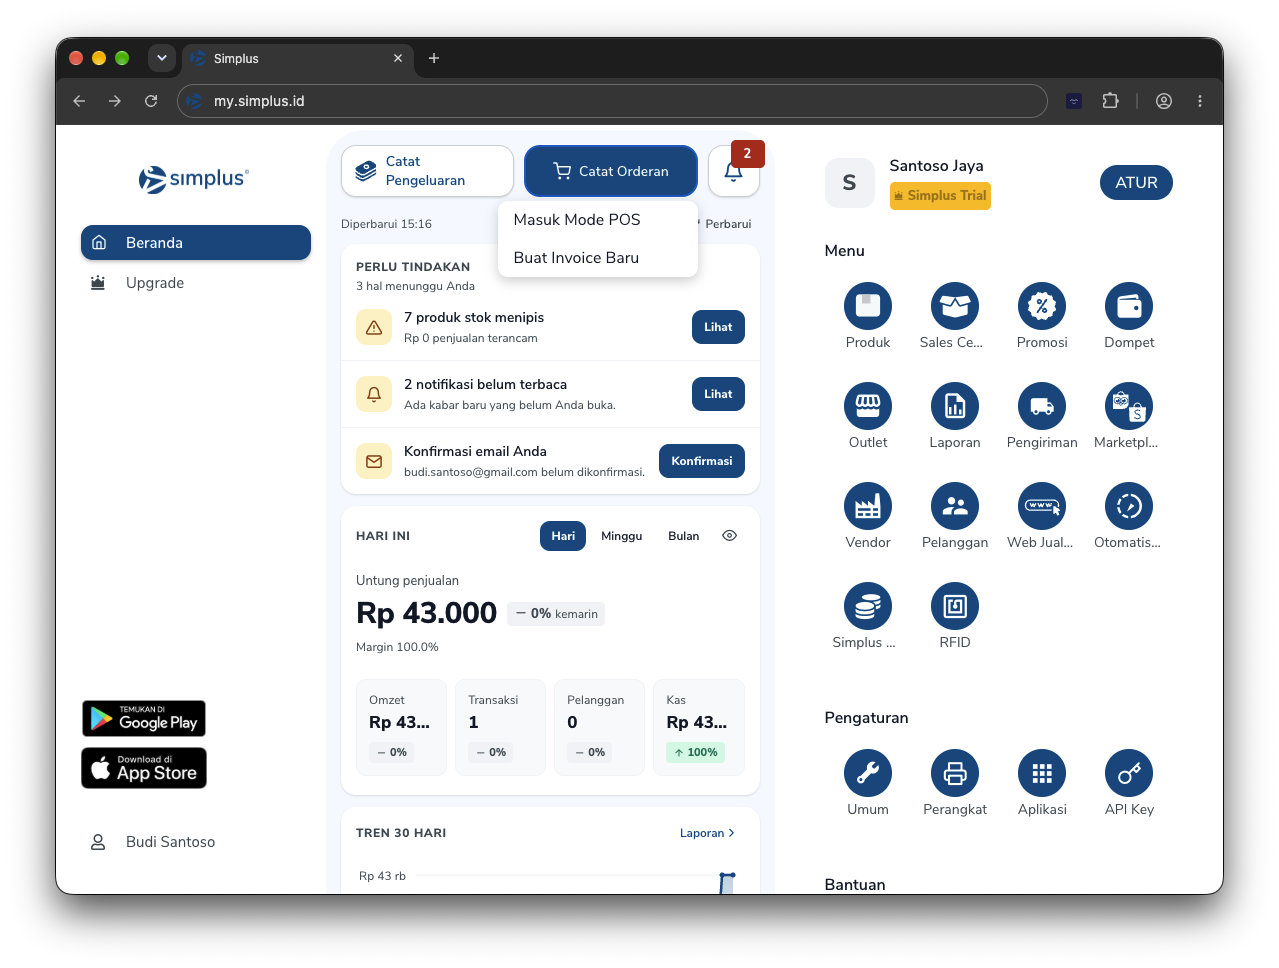Open the Dompet wallet icon
Viewport: 1279px width, 968px height.
(x=1128, y=306)
